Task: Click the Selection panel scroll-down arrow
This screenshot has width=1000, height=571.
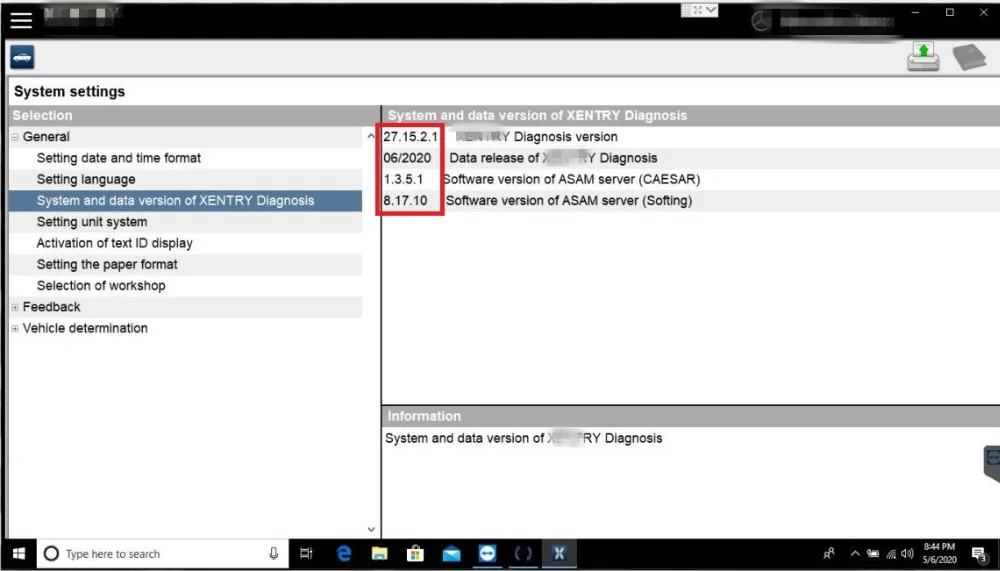Action: [371, 529]
